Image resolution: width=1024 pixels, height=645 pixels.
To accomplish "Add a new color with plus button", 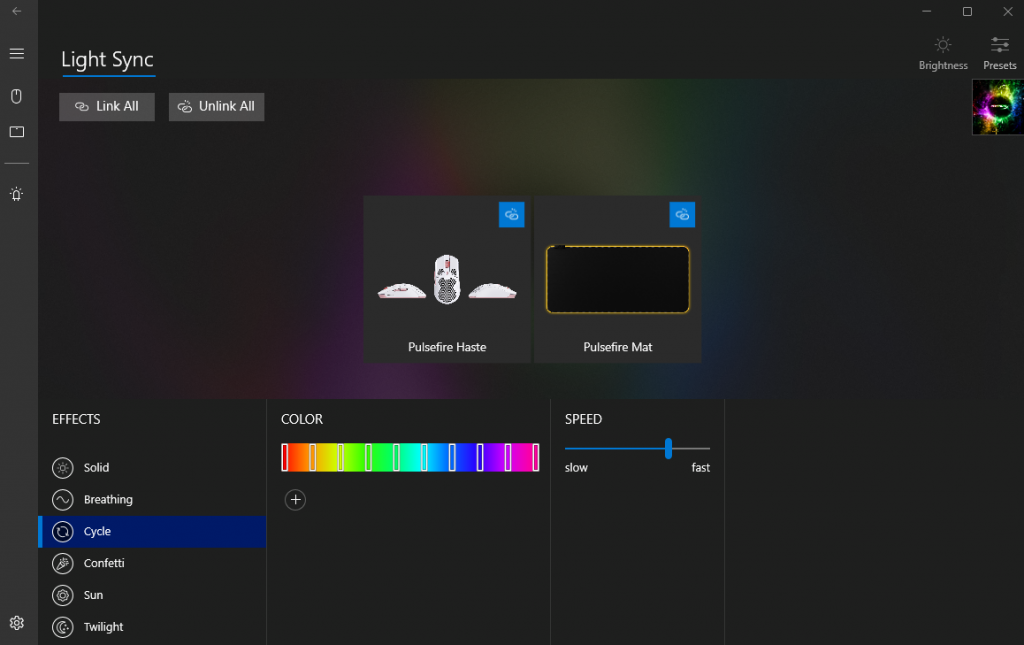I will 295,500.
